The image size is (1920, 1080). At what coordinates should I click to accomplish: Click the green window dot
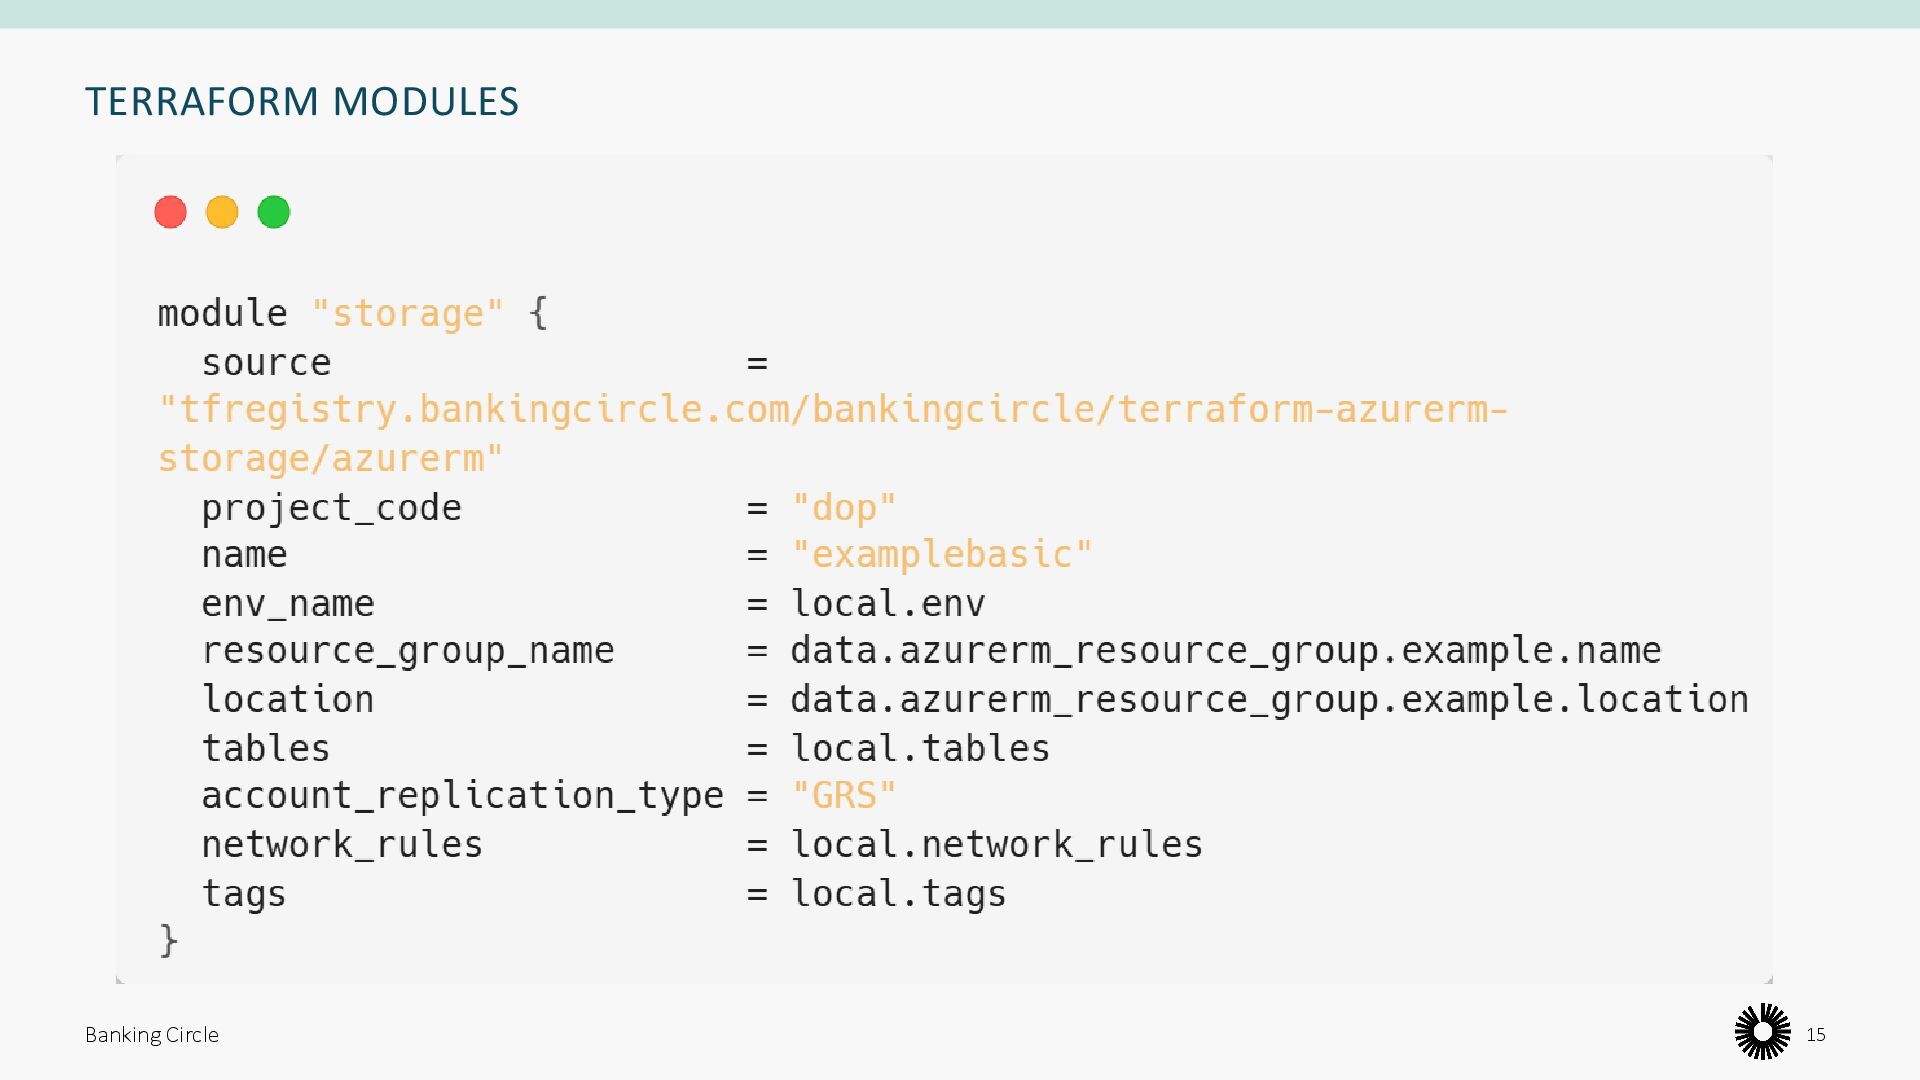click(273, 212)
